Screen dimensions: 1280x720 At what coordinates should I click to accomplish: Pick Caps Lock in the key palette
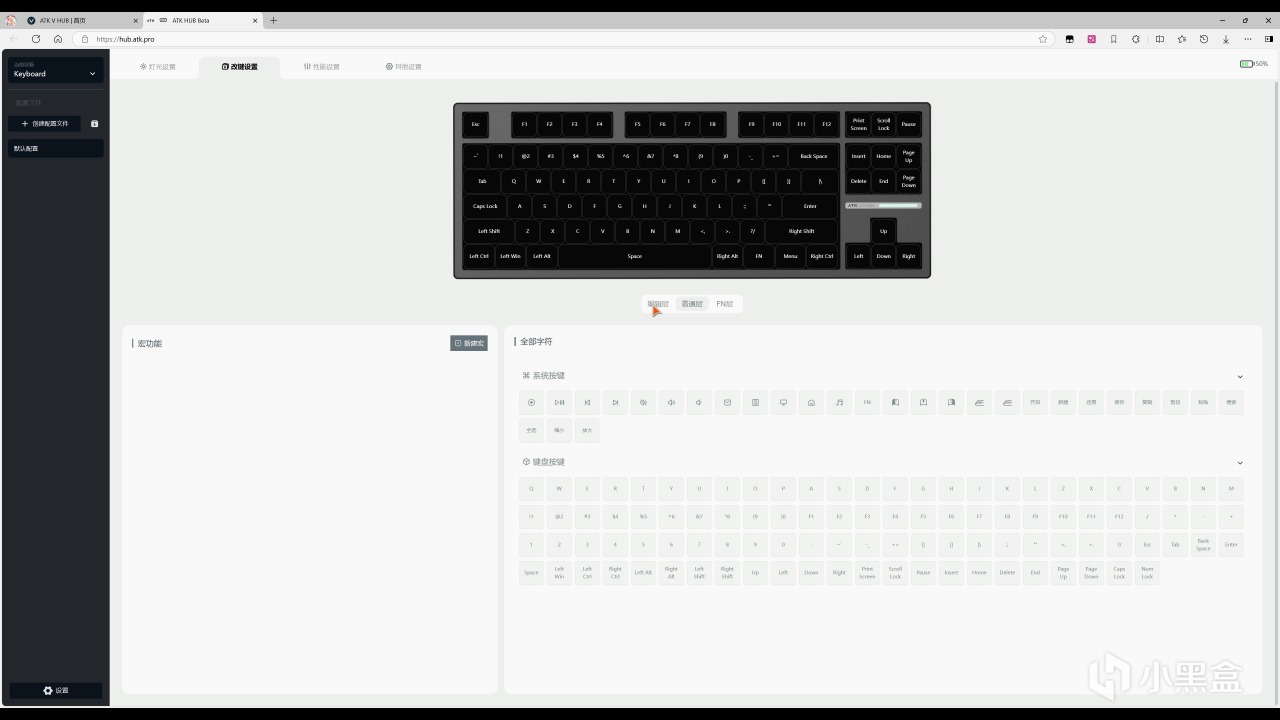[x=1119, y=573]
